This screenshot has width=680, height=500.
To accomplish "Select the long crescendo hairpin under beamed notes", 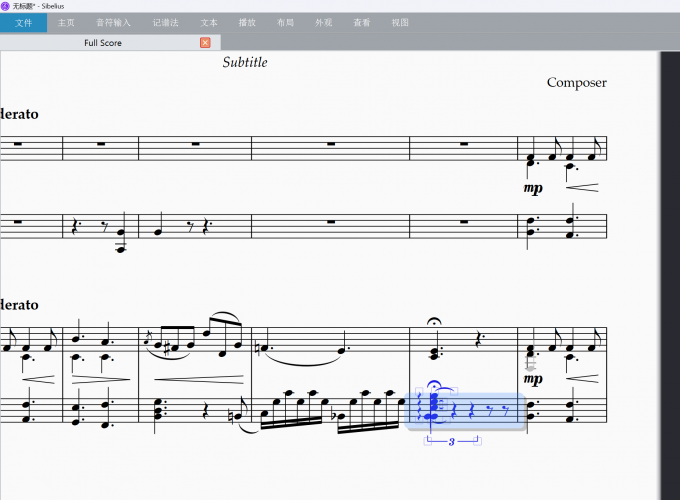I will point(199,379).
